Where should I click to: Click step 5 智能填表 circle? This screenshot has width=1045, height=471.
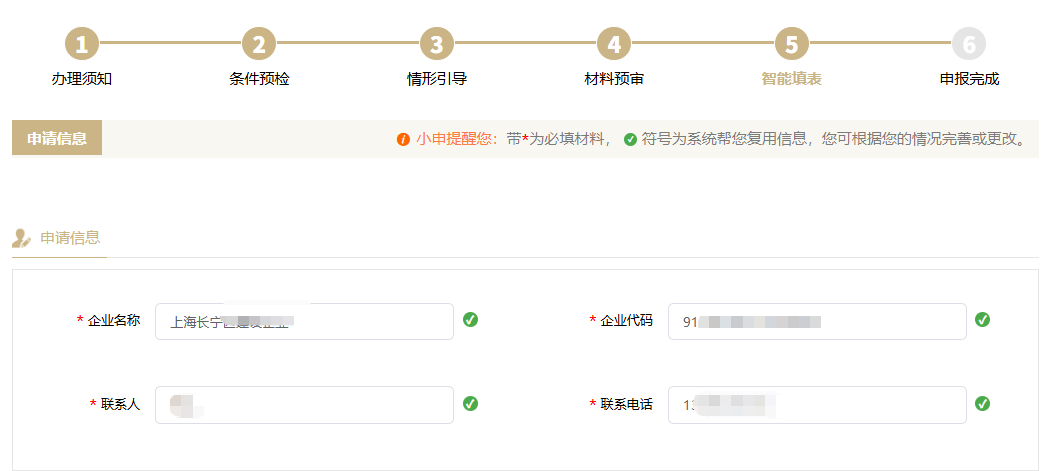coord(791,43)
